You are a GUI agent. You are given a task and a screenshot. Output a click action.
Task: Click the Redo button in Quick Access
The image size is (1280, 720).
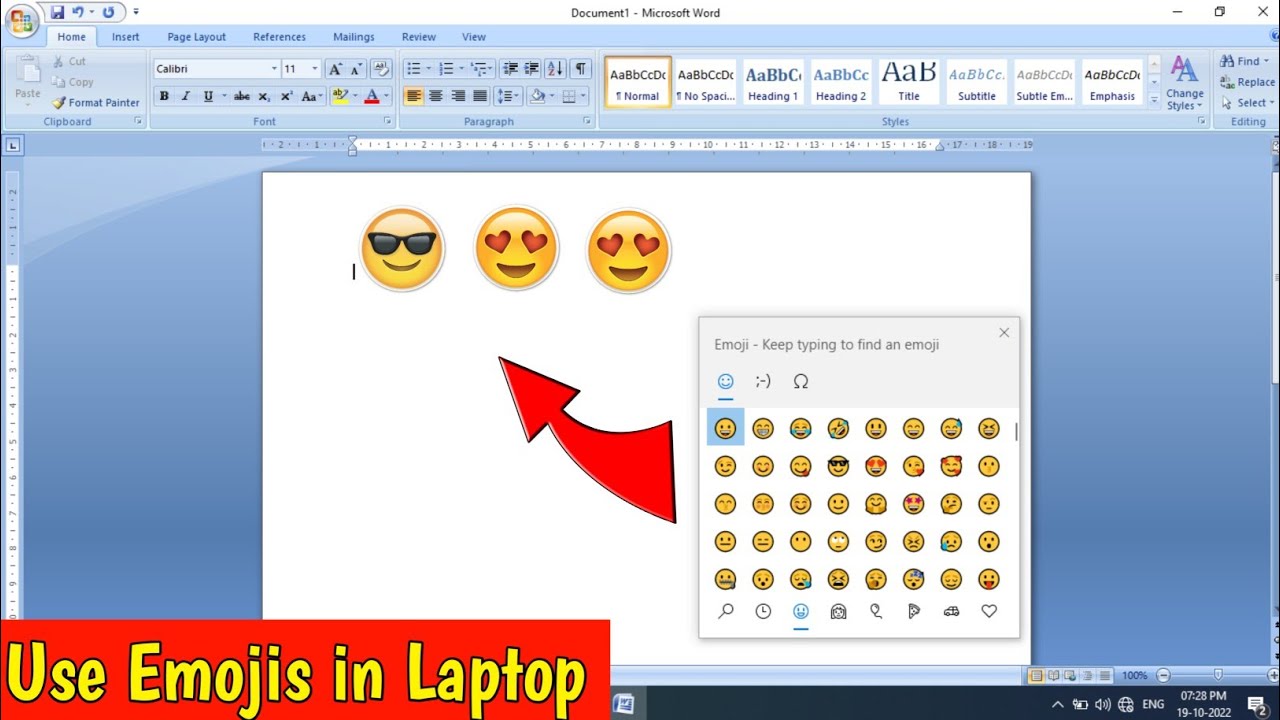108,13
